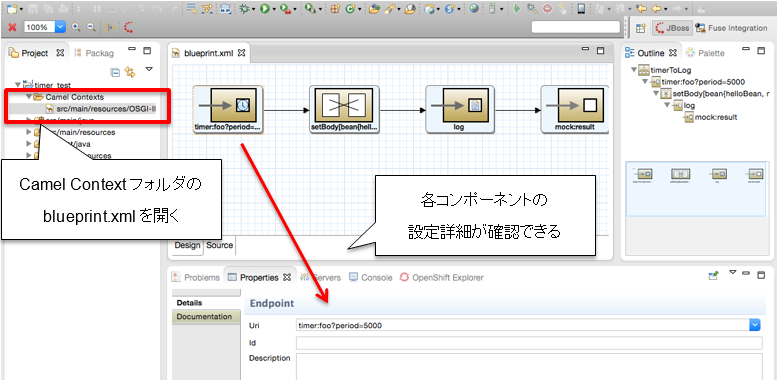Screen dimensions: 780x381
Task: Switch to Fuse Integration perspective
Action: pyautogui.click(x=731, y=28)
